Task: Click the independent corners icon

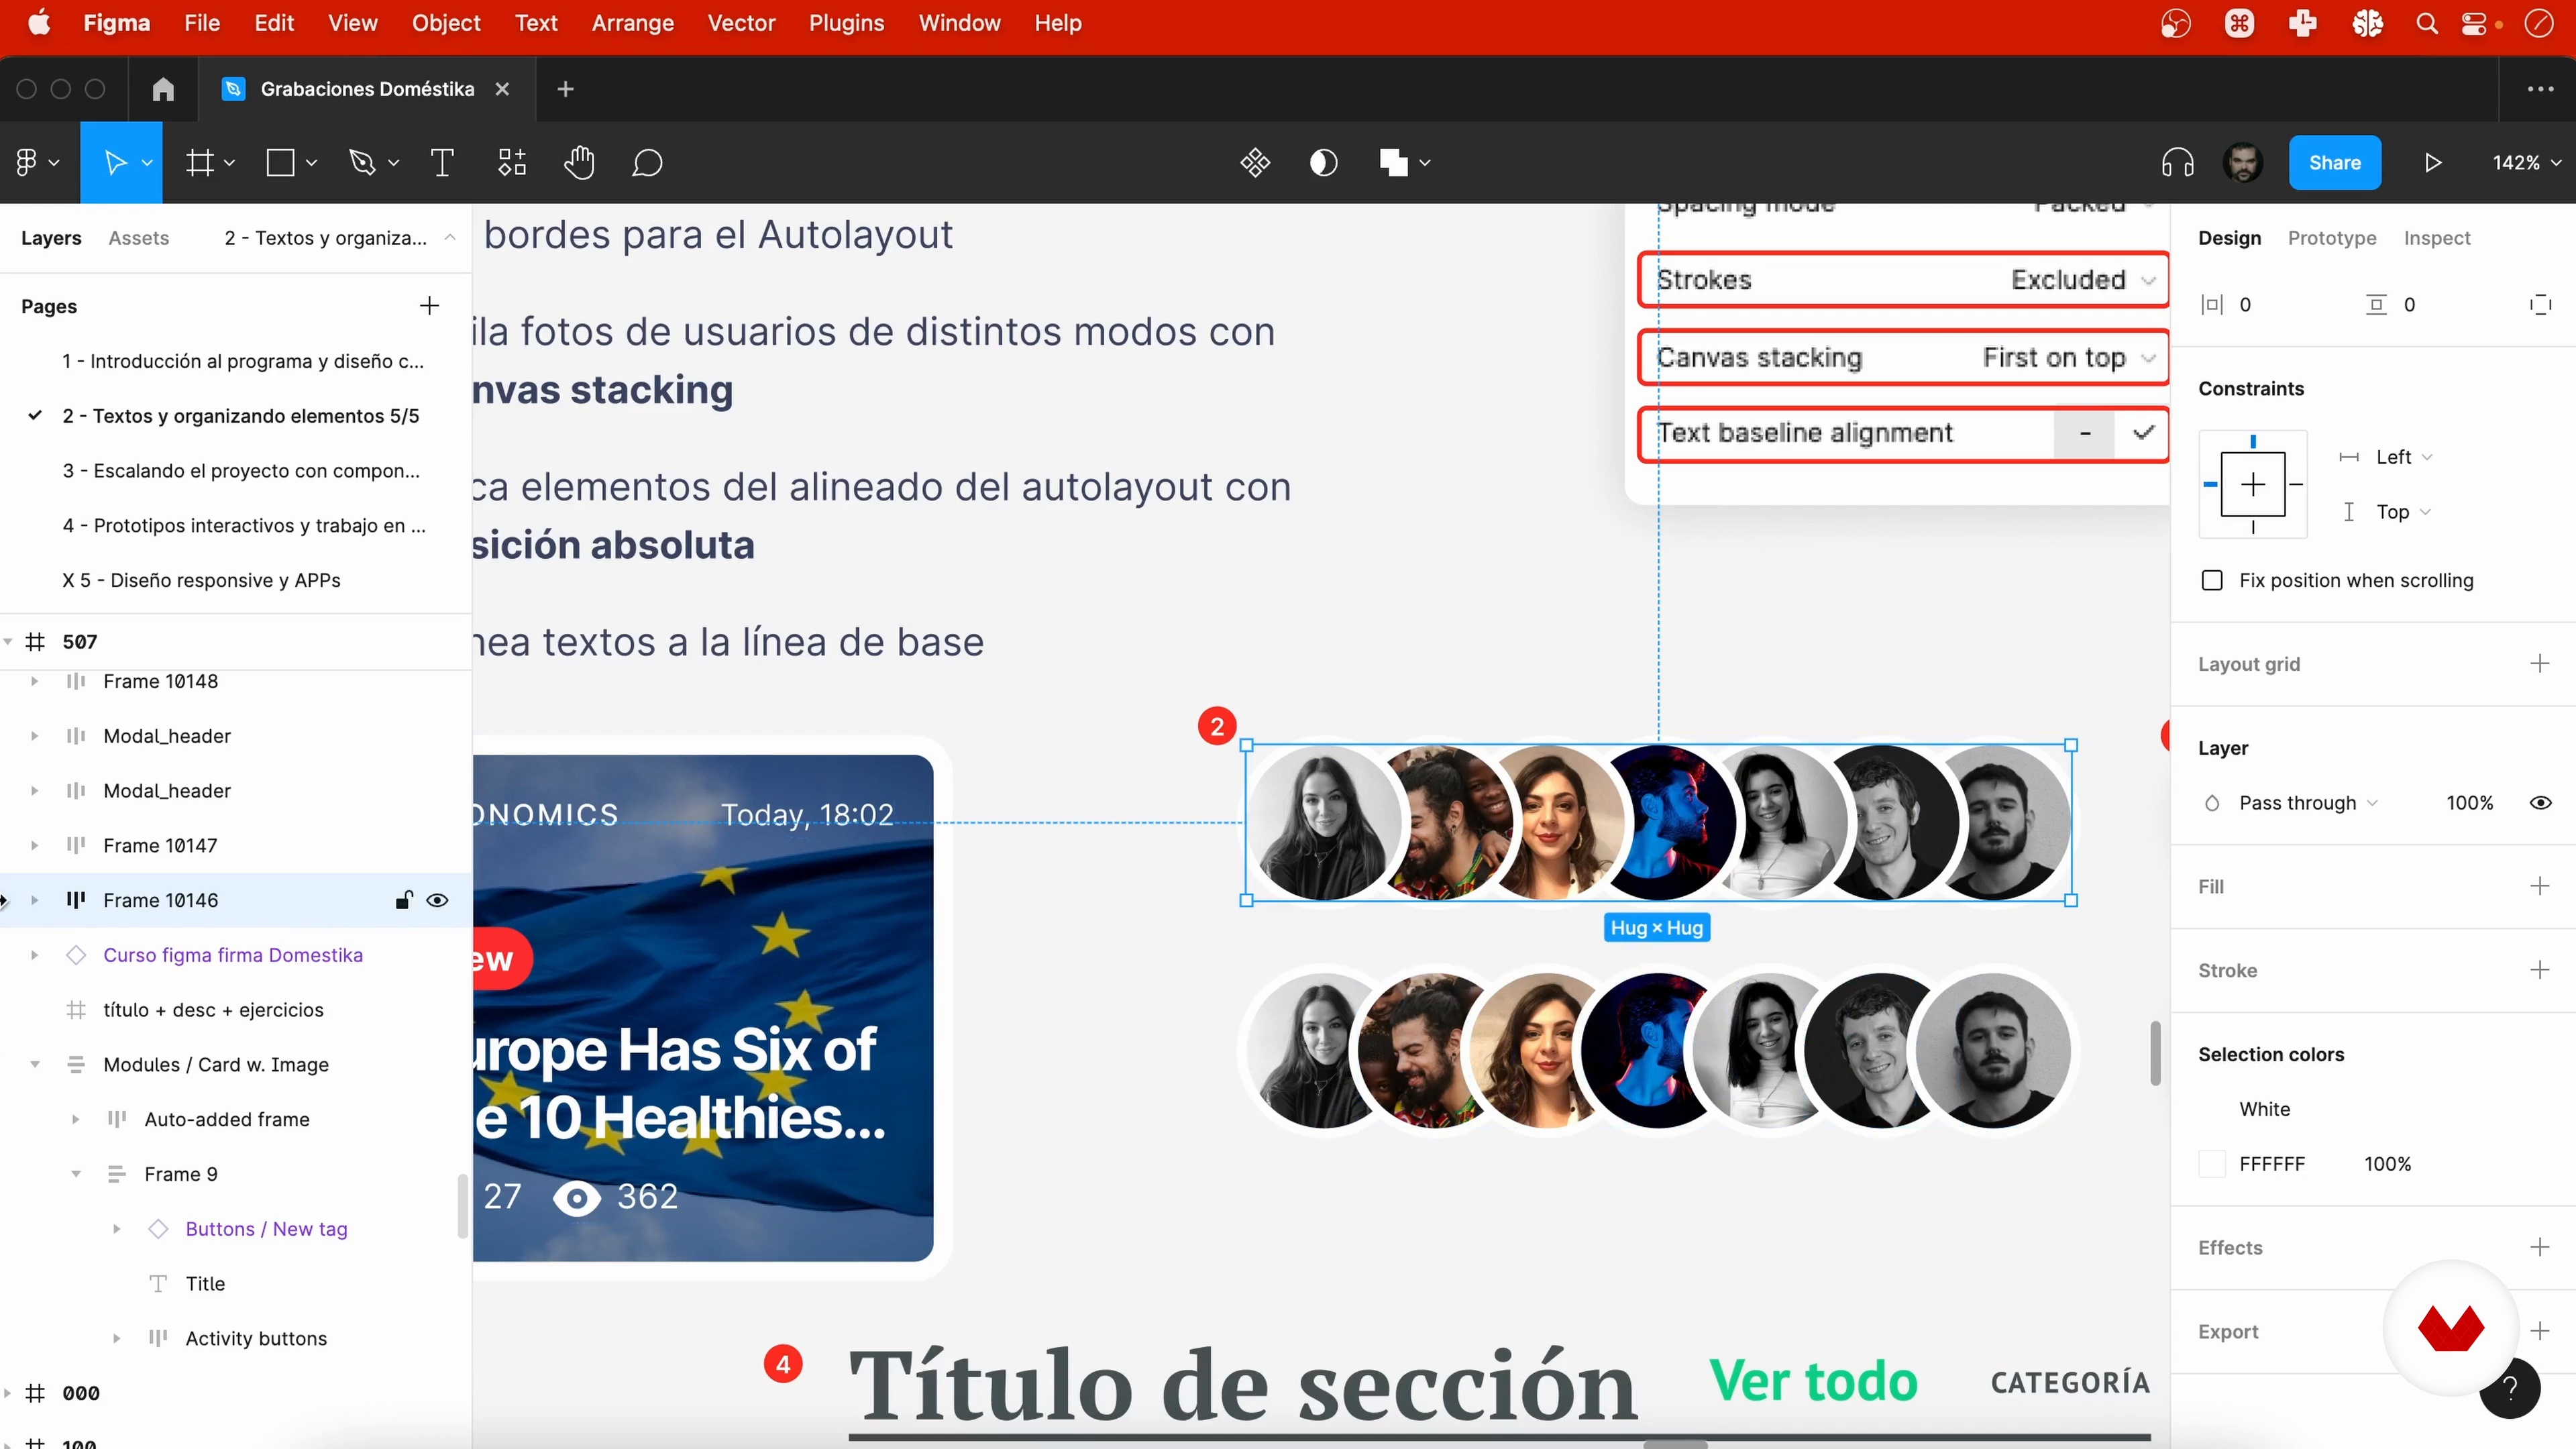Action: coord(2540,305)
